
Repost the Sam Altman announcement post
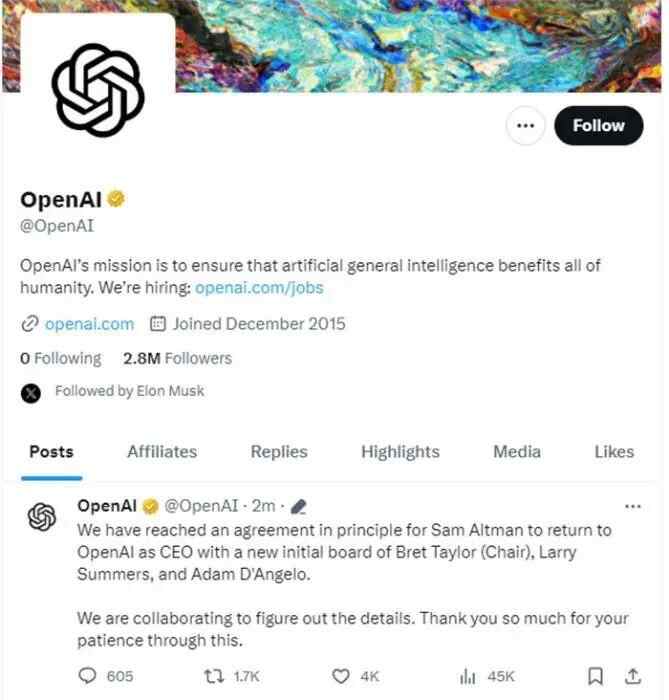216,677
